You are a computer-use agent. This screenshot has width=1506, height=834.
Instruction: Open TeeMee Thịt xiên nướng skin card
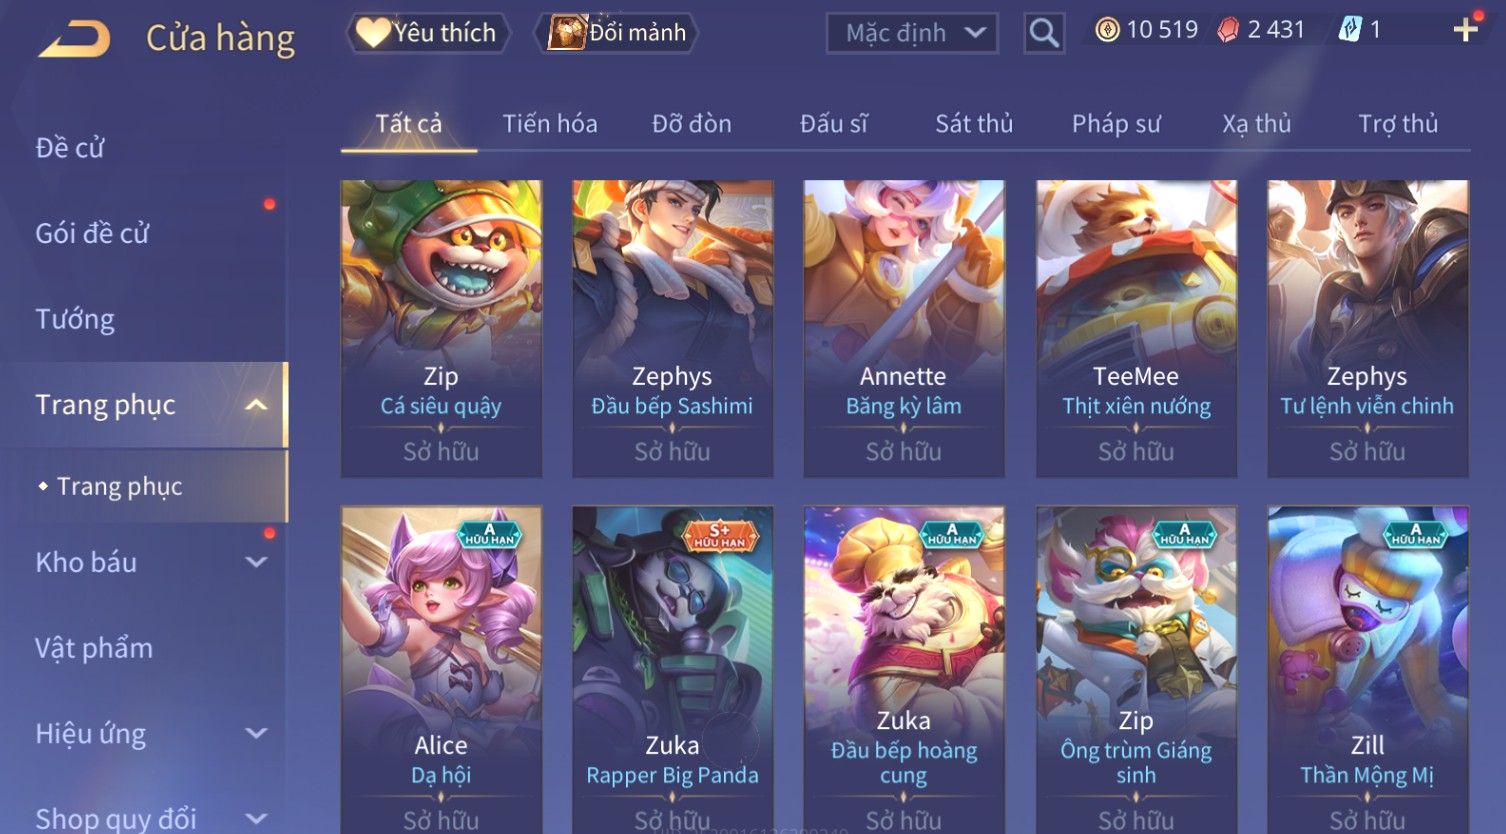click(1136, 328)
